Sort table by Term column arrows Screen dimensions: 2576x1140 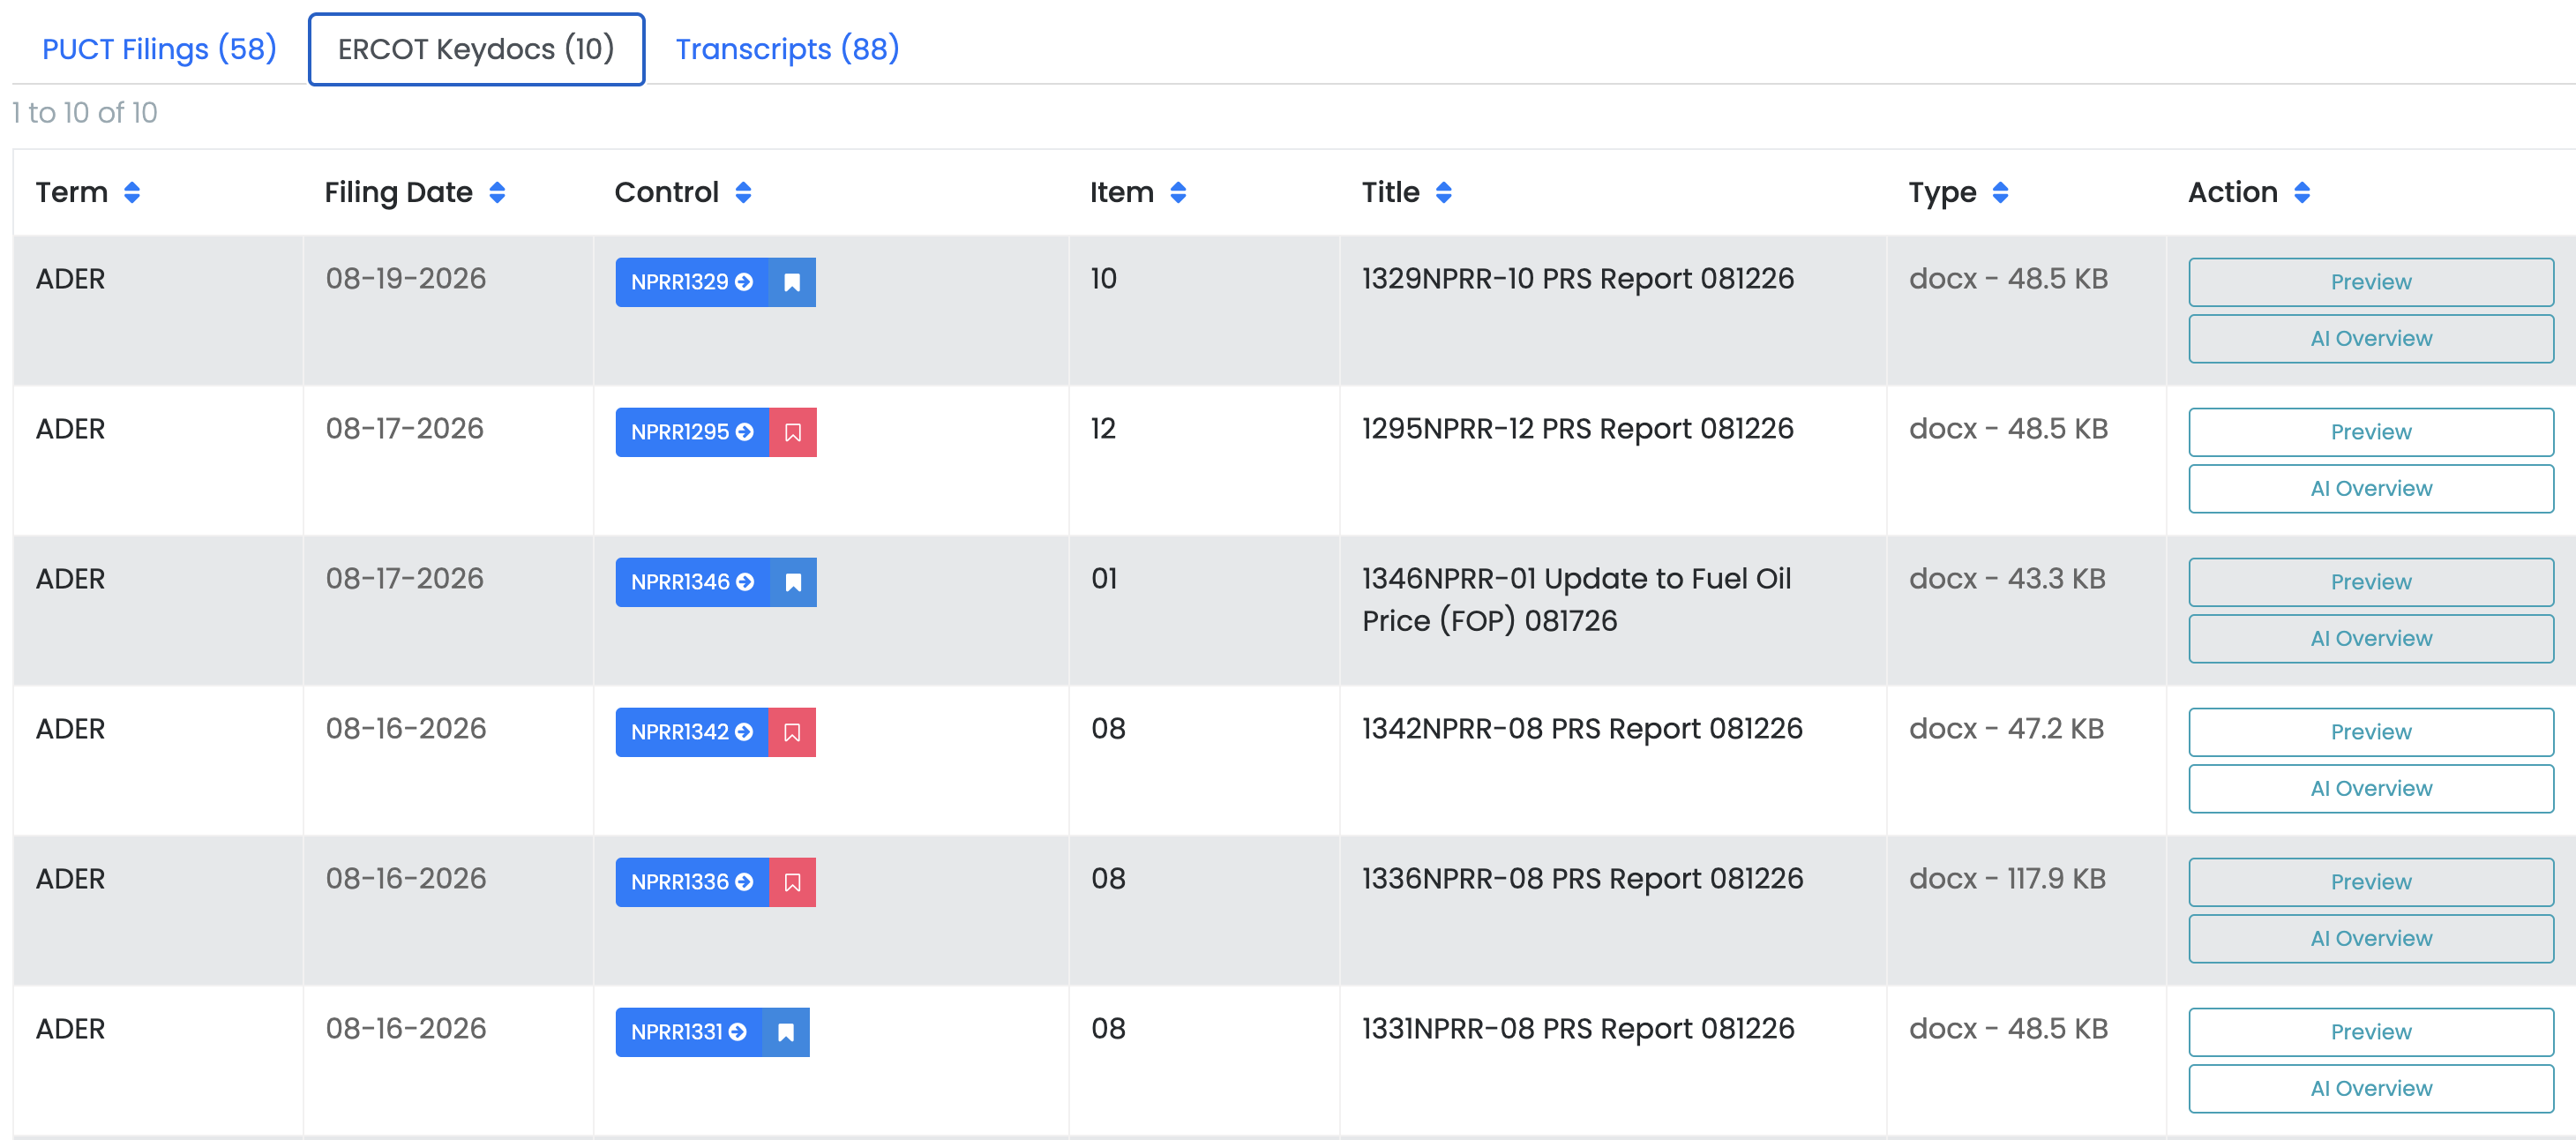pyautogui.click(x=132, y=192)
